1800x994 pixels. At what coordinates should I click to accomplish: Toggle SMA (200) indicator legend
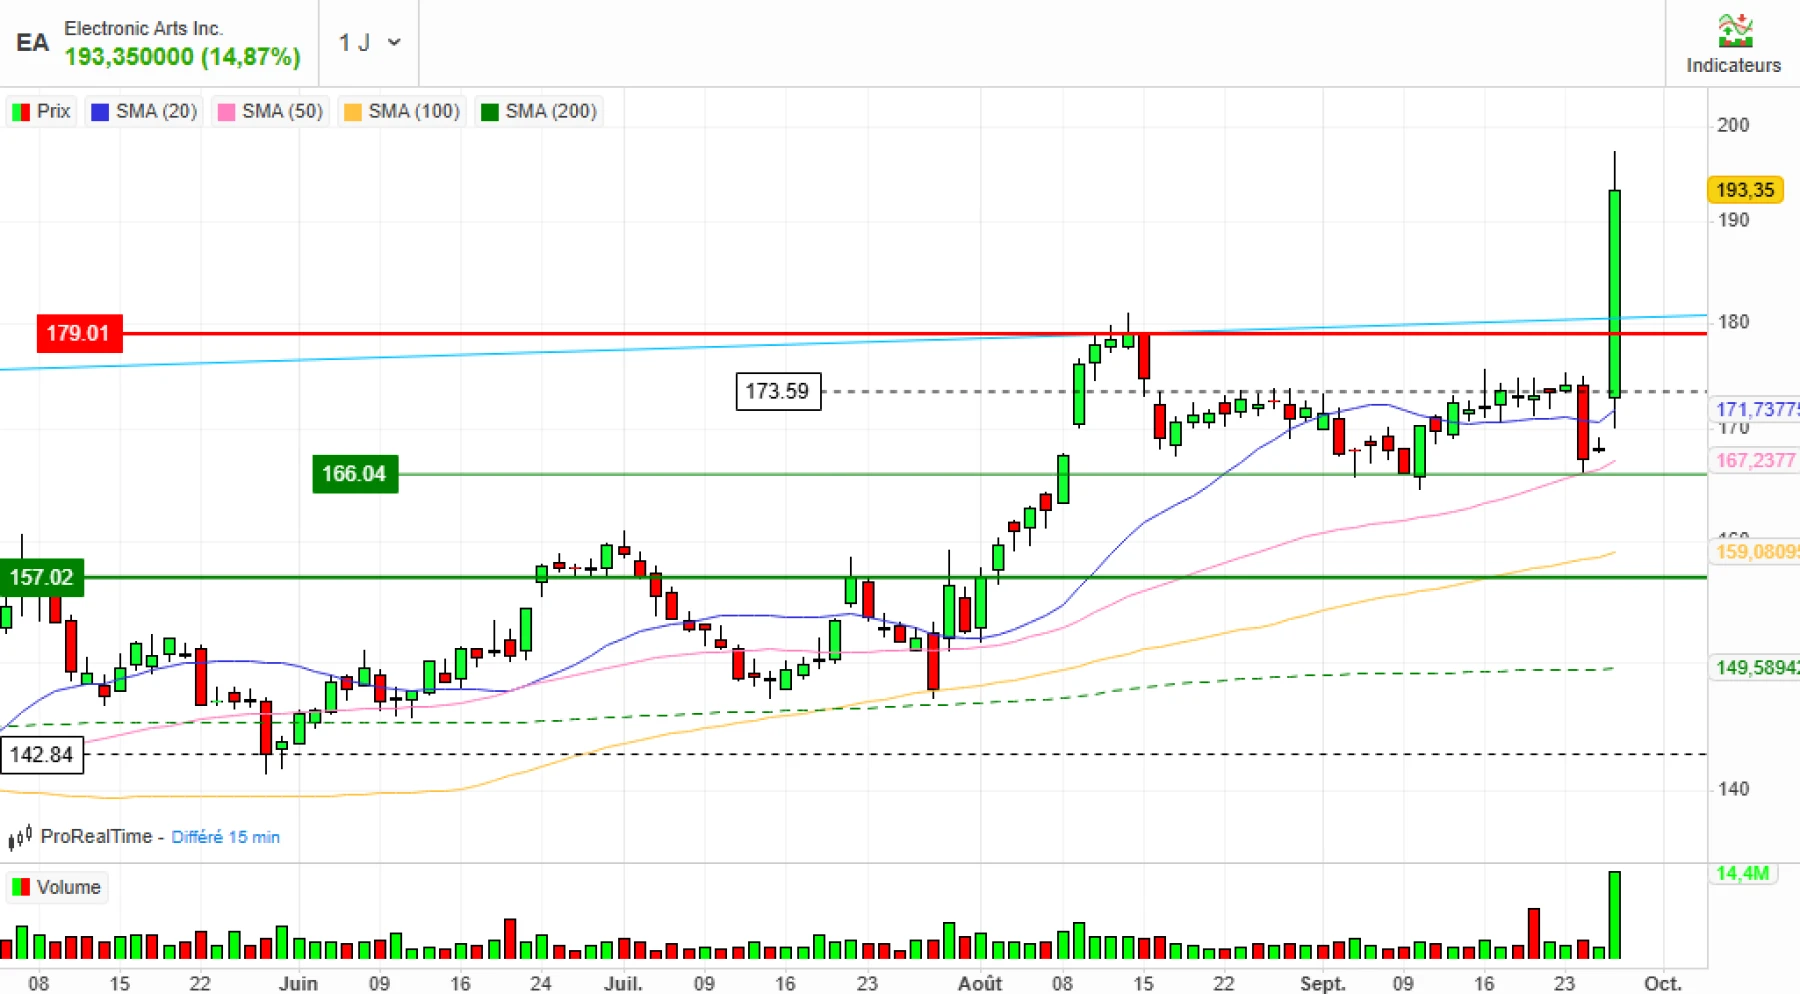[539, 111]
